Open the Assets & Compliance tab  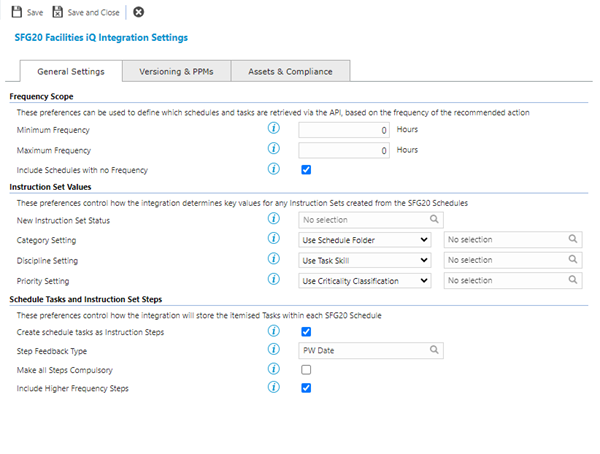pyautogui.click(x=290, y=71)
